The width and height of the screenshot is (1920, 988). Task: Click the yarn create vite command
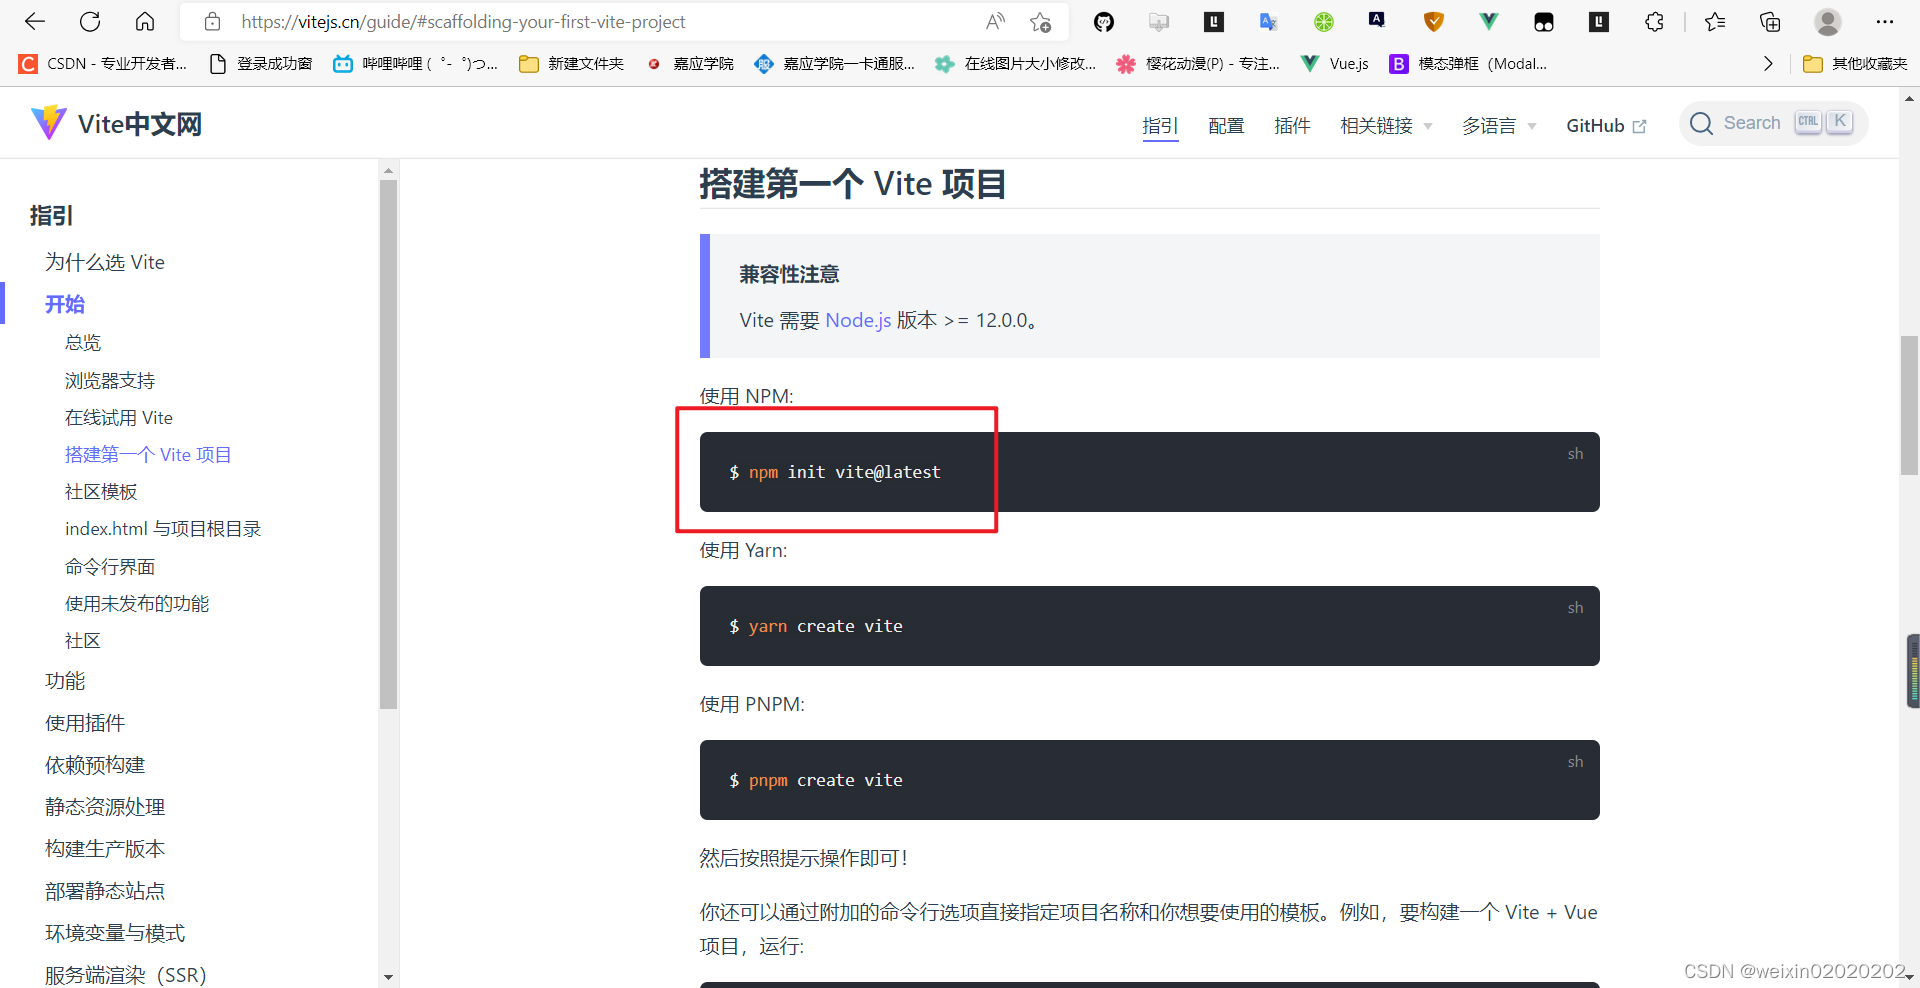pos(826,626)
